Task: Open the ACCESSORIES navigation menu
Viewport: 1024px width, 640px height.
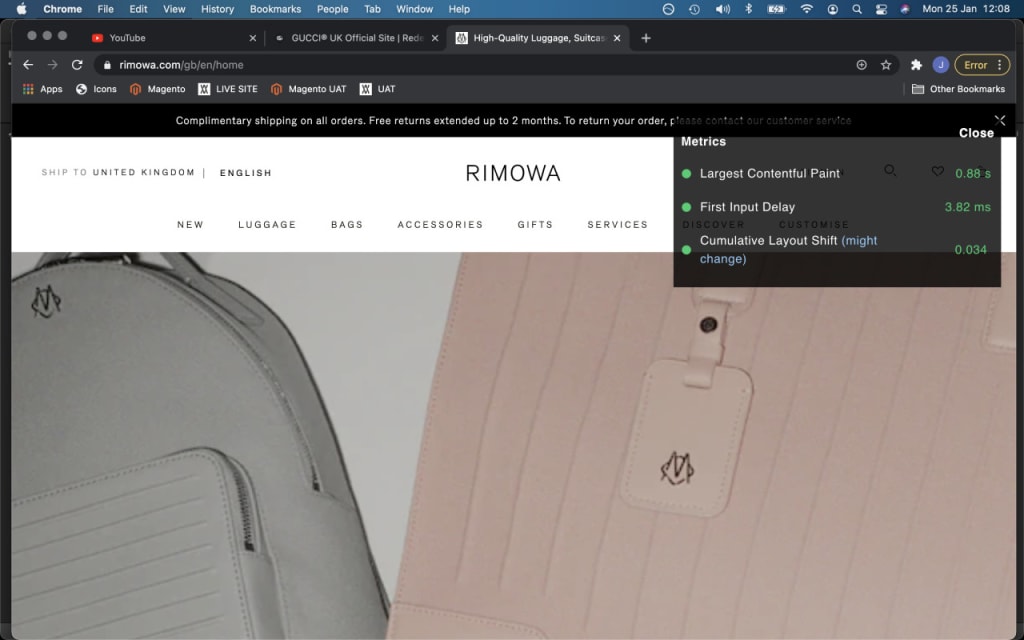Action: (x=440, y=225)
